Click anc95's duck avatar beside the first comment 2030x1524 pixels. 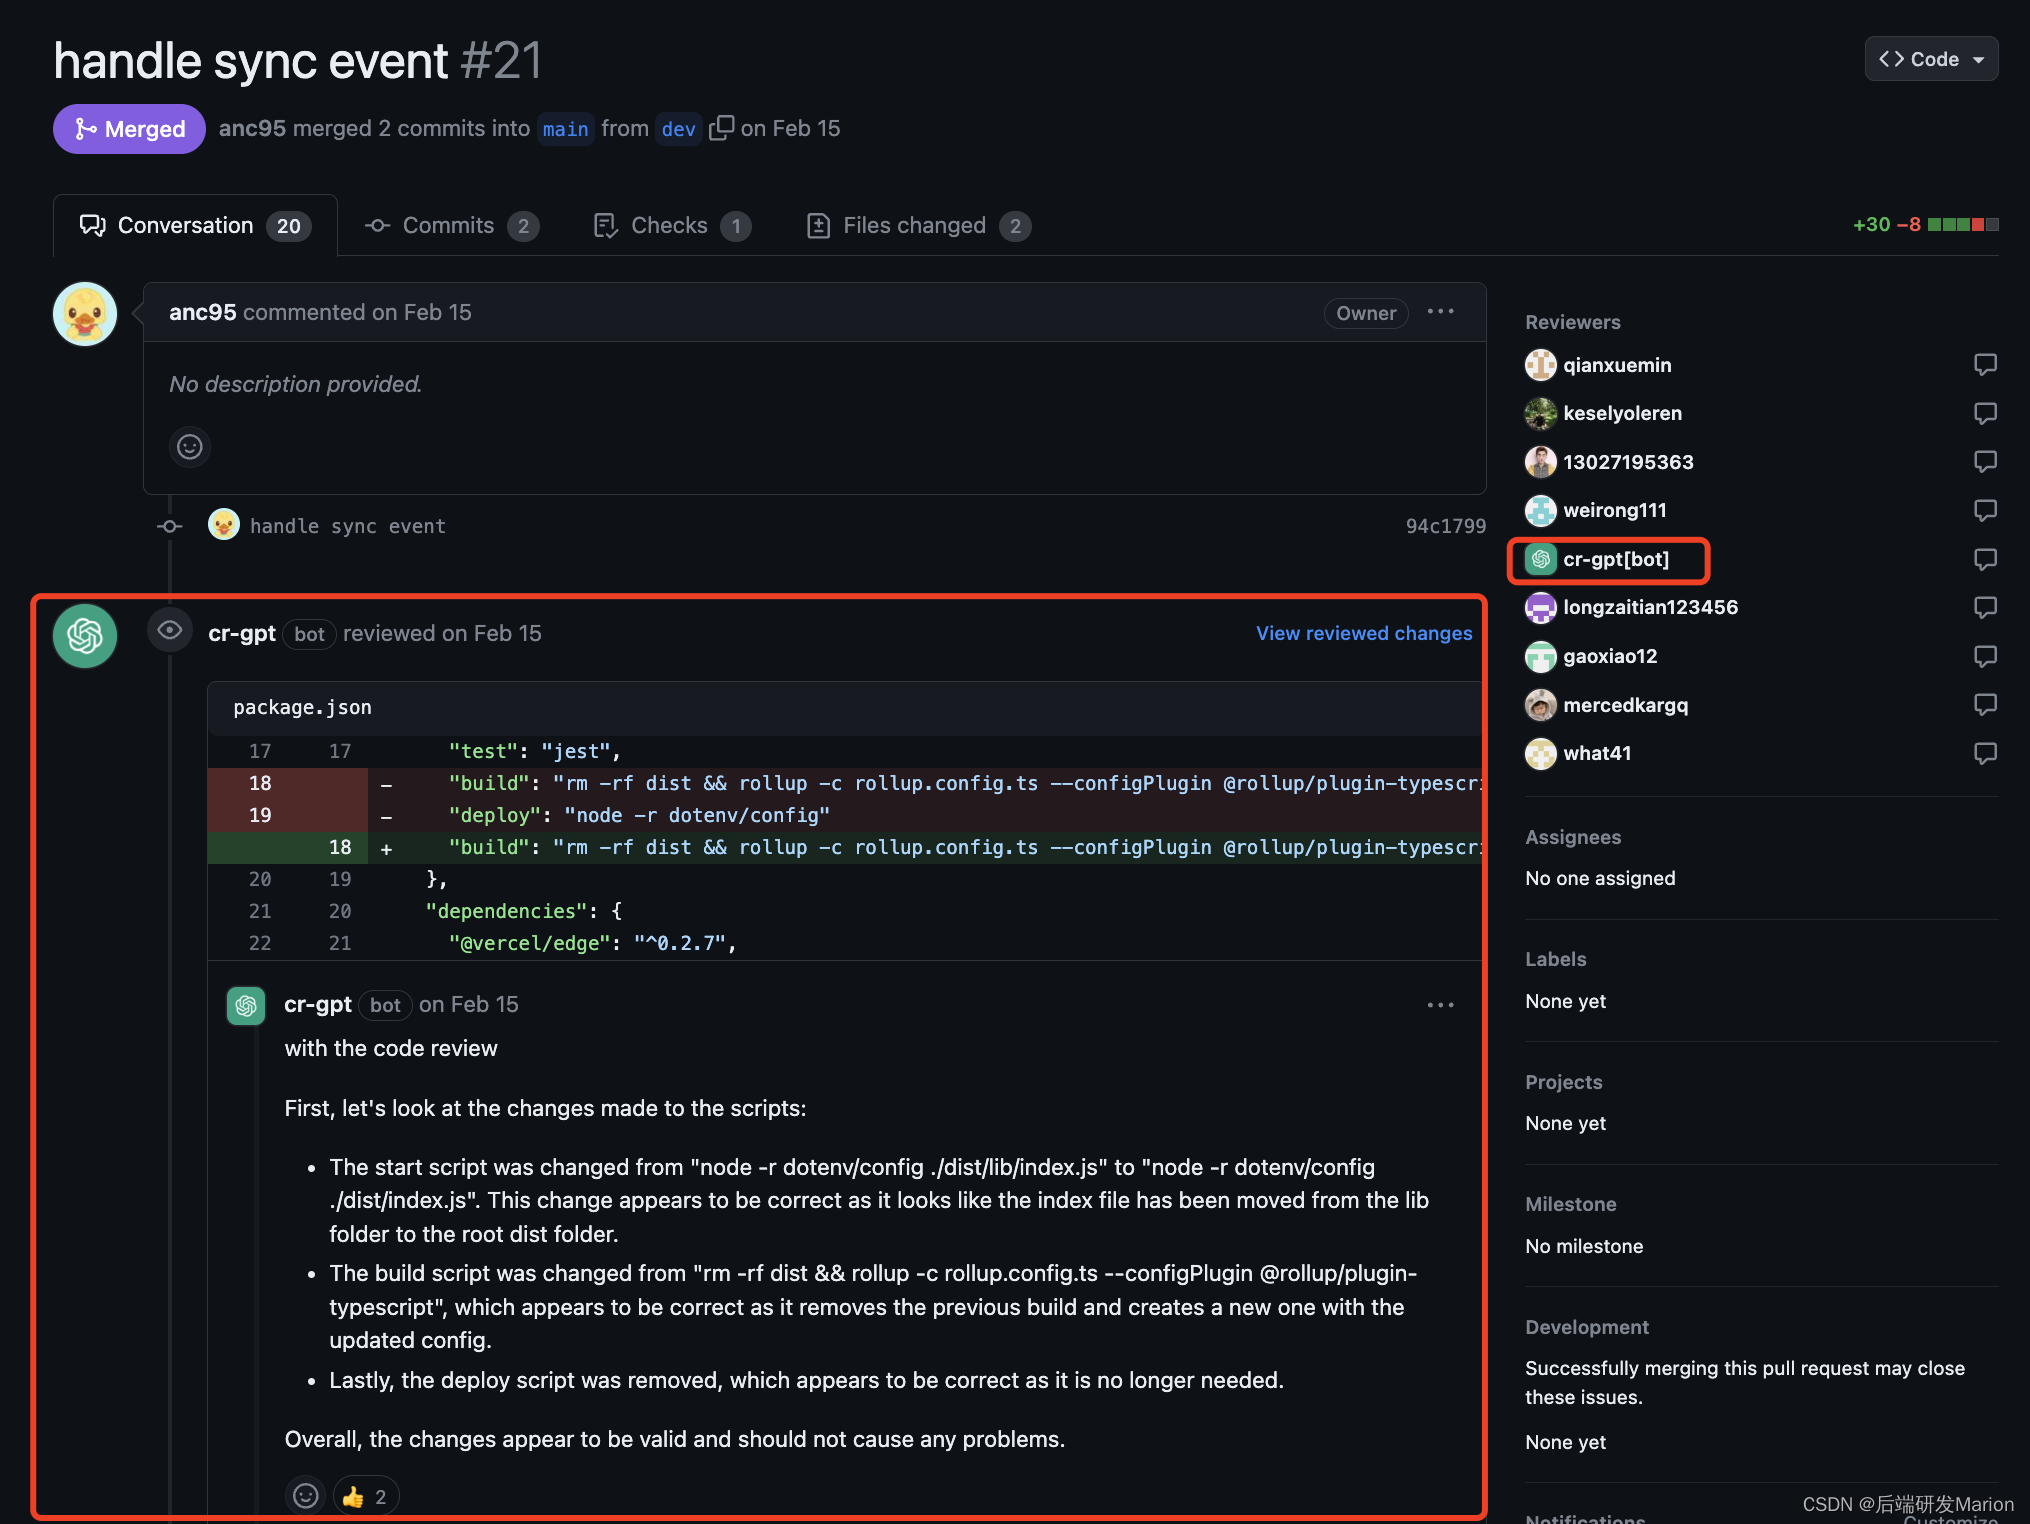point(85,314)
